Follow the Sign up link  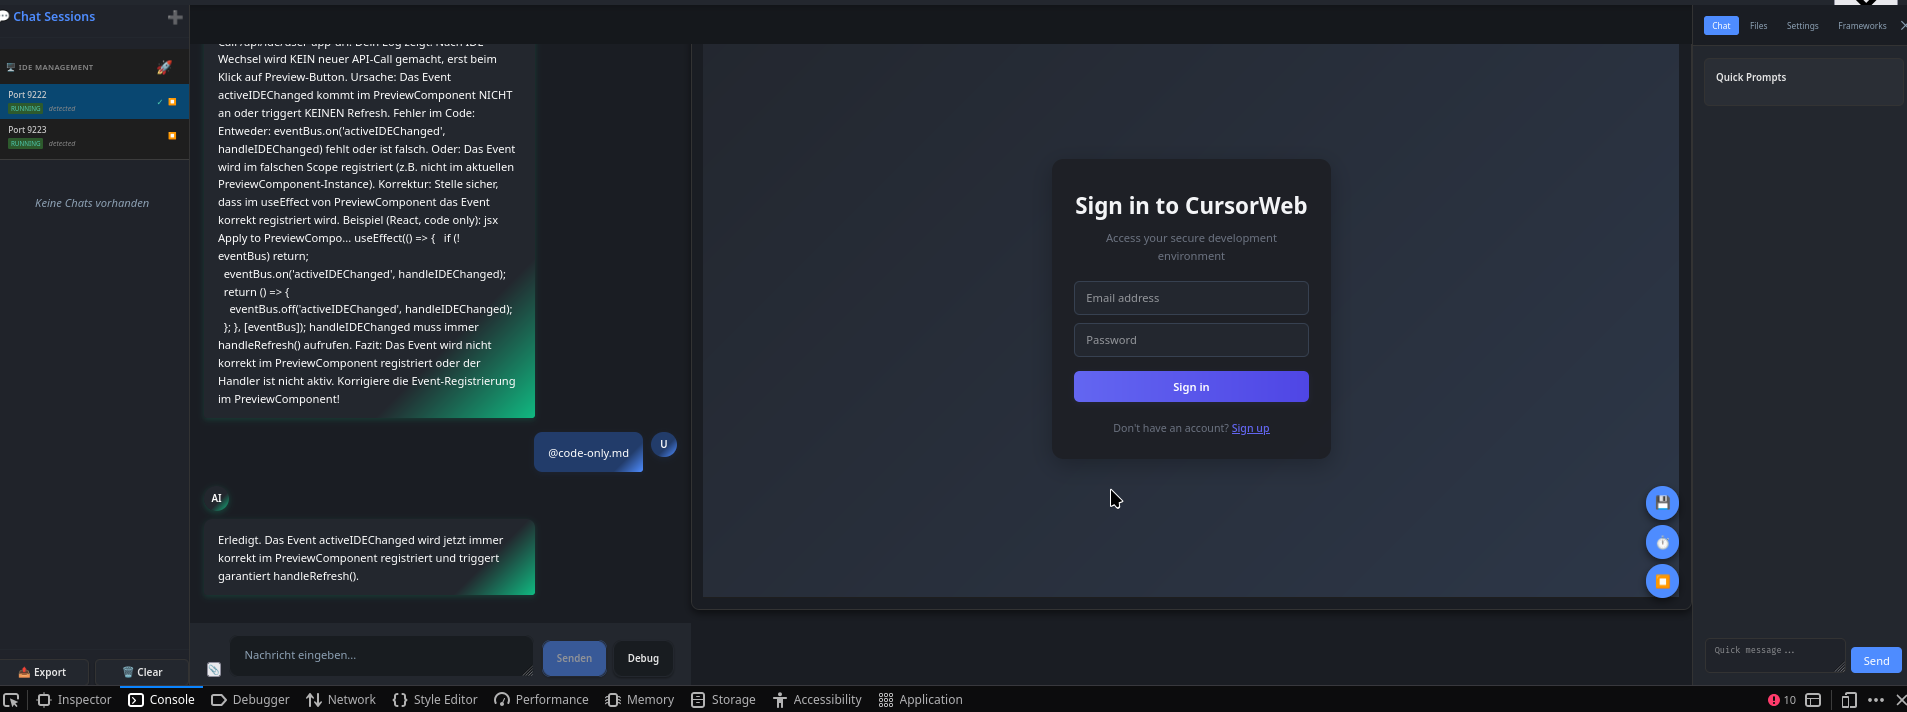pyautogui.click(x=1250, y=428)
